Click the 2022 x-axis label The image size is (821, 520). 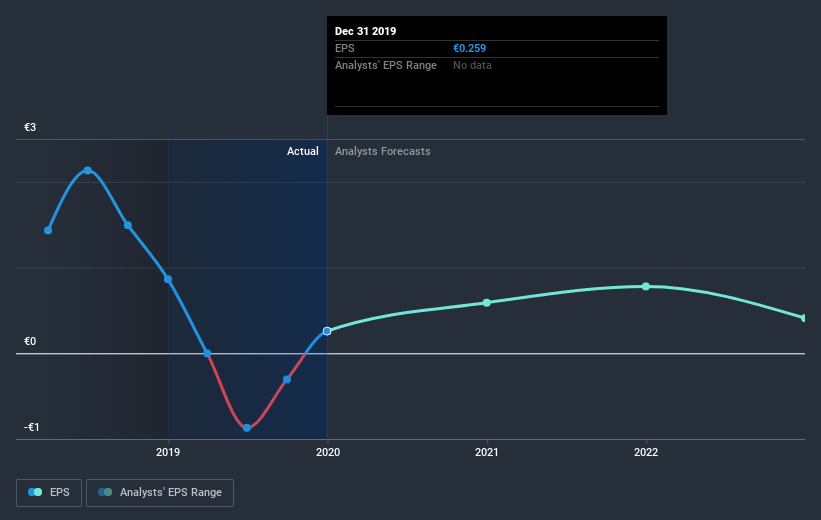[646, 452]
